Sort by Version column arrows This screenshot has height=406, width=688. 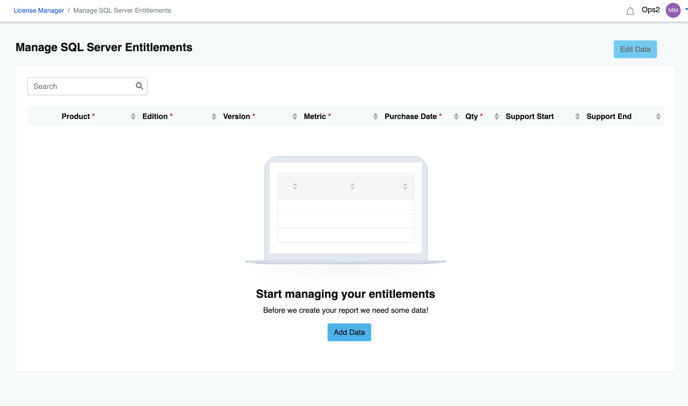coord(294,116)
